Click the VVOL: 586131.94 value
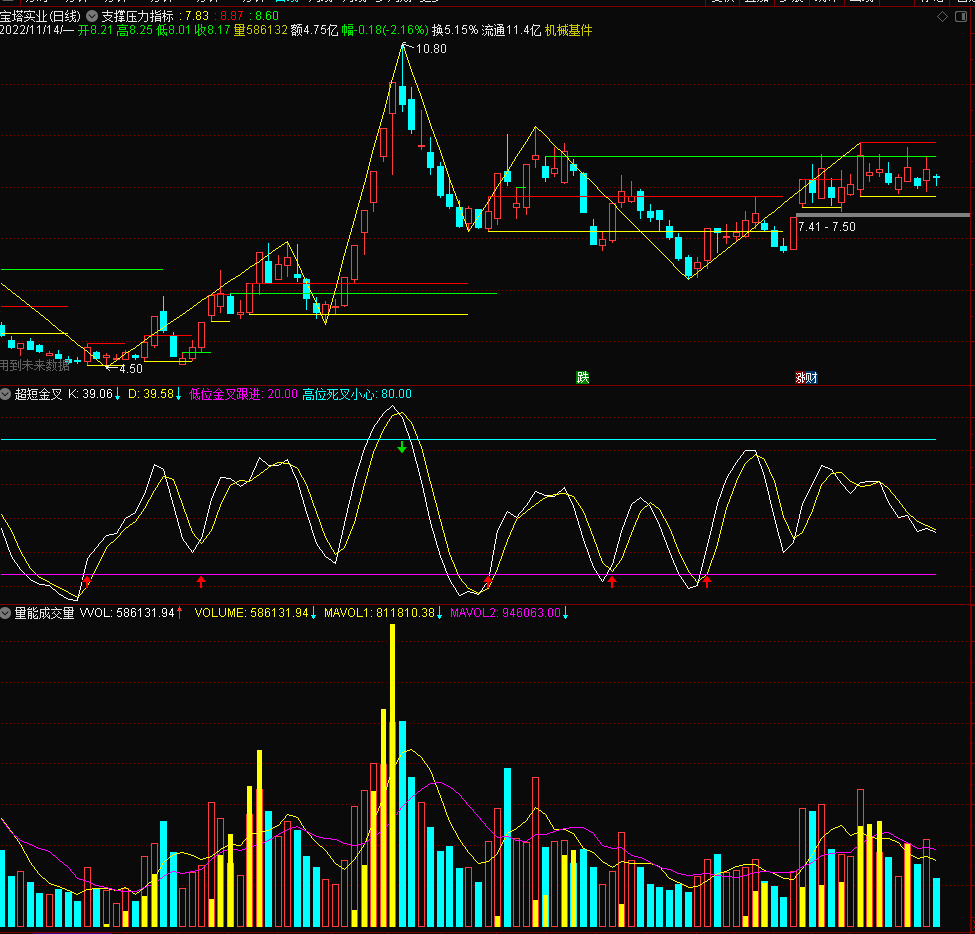This screenshot has height=934, width=975. 127,613
